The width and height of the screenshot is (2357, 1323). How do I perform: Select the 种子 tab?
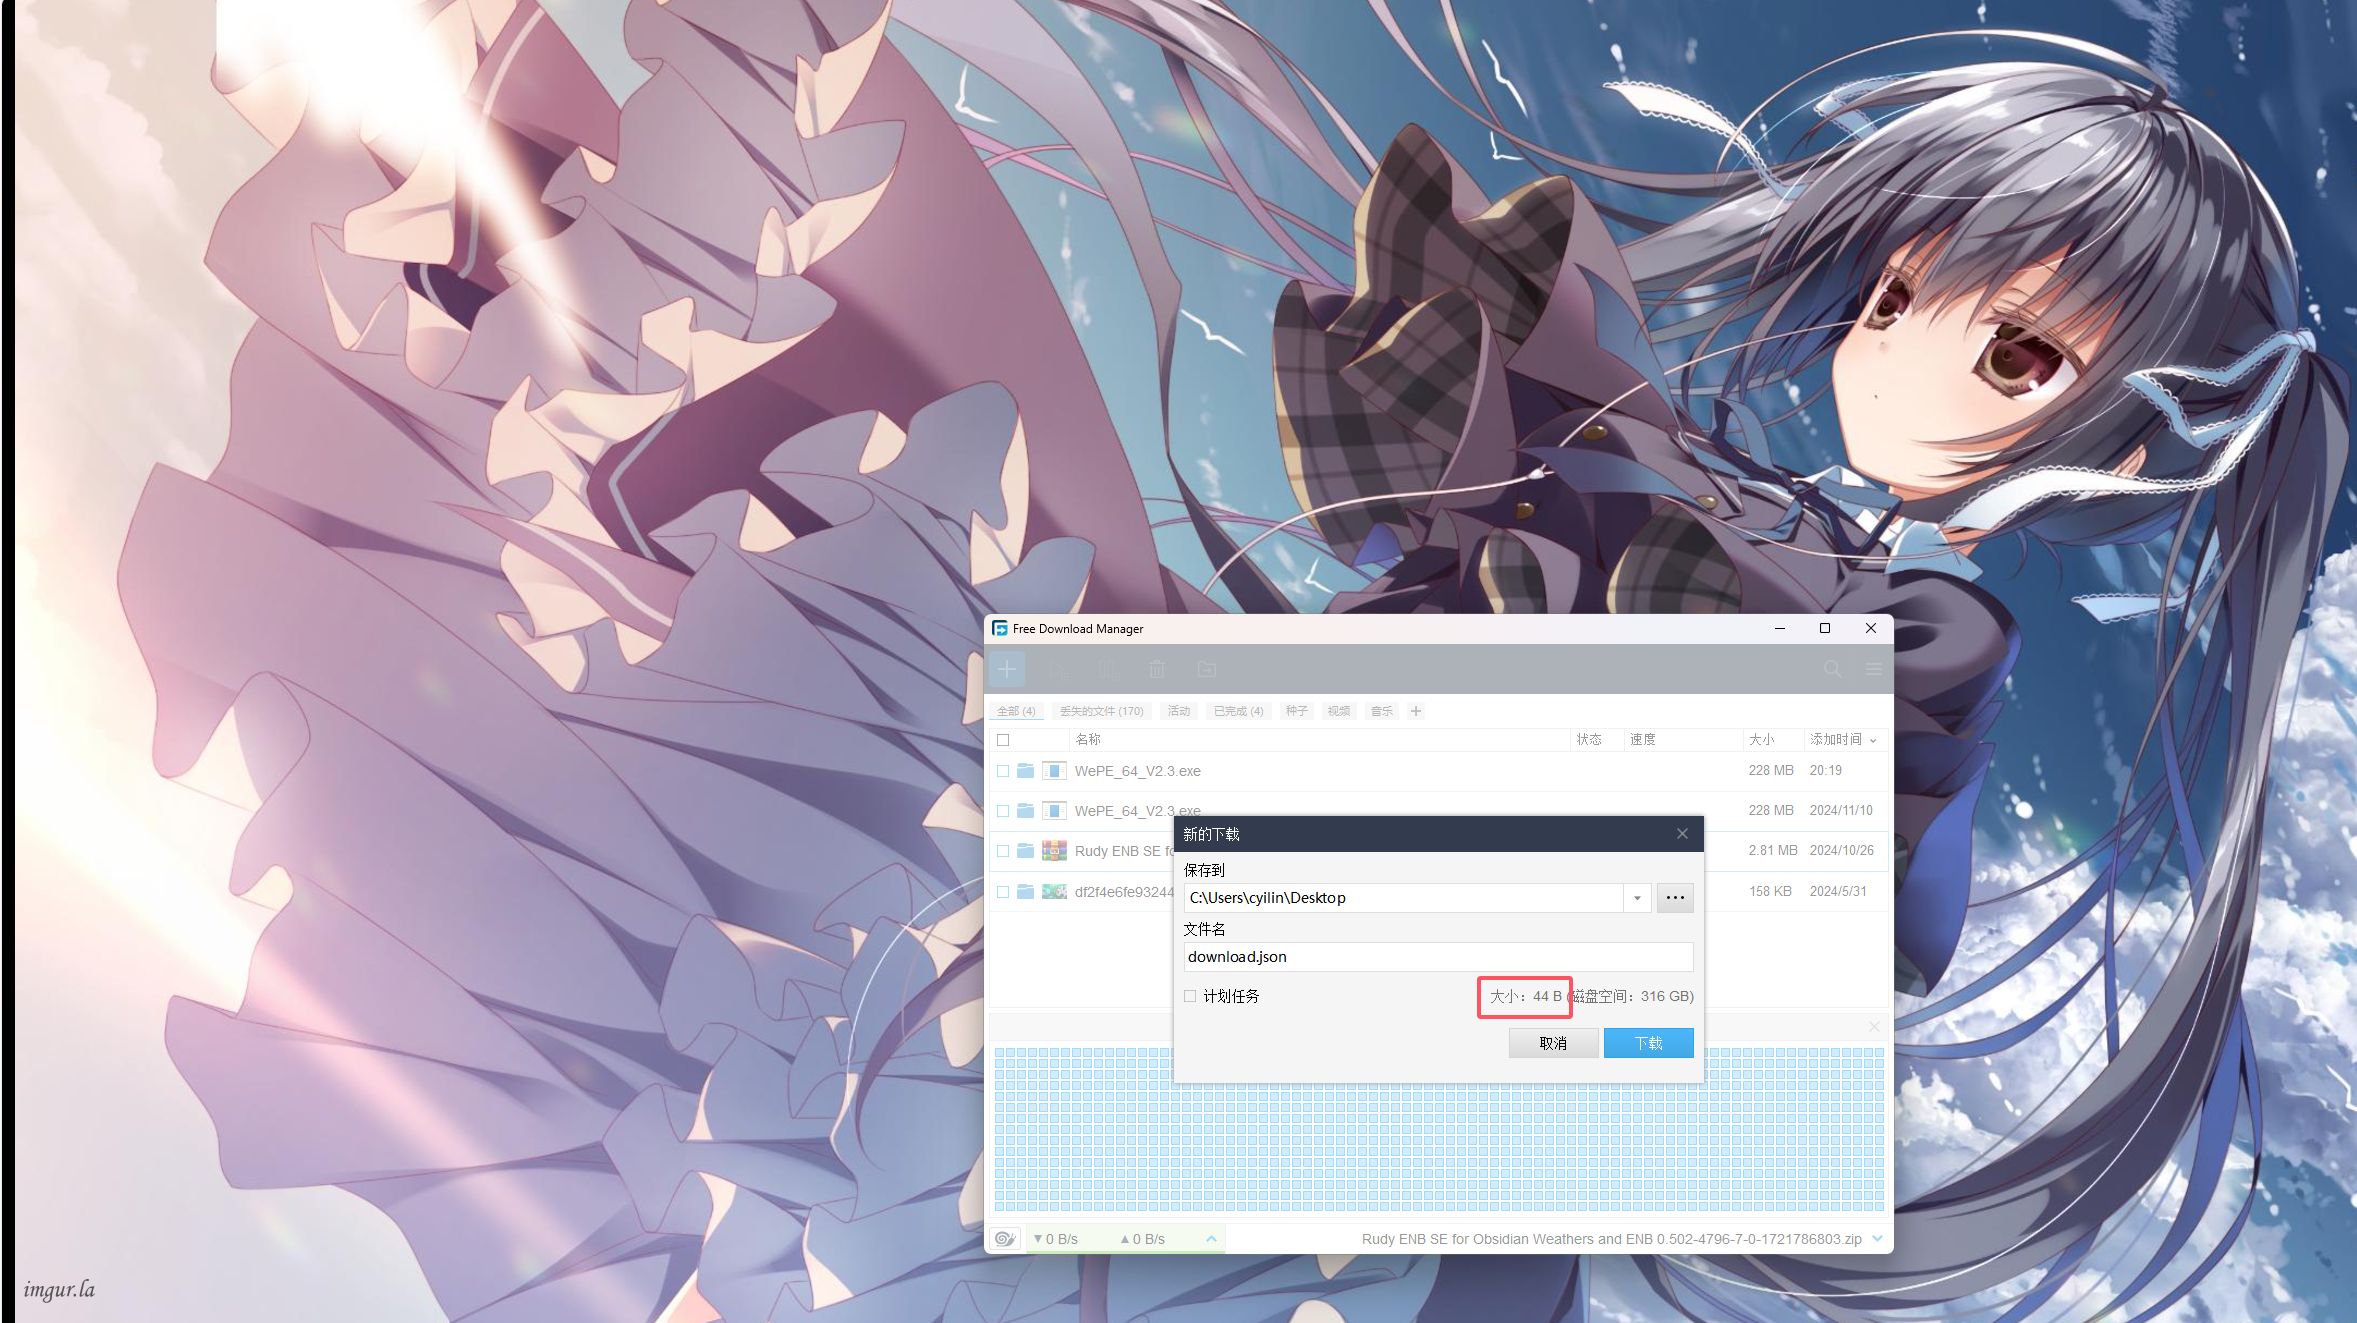click(x=1297, y=711)
